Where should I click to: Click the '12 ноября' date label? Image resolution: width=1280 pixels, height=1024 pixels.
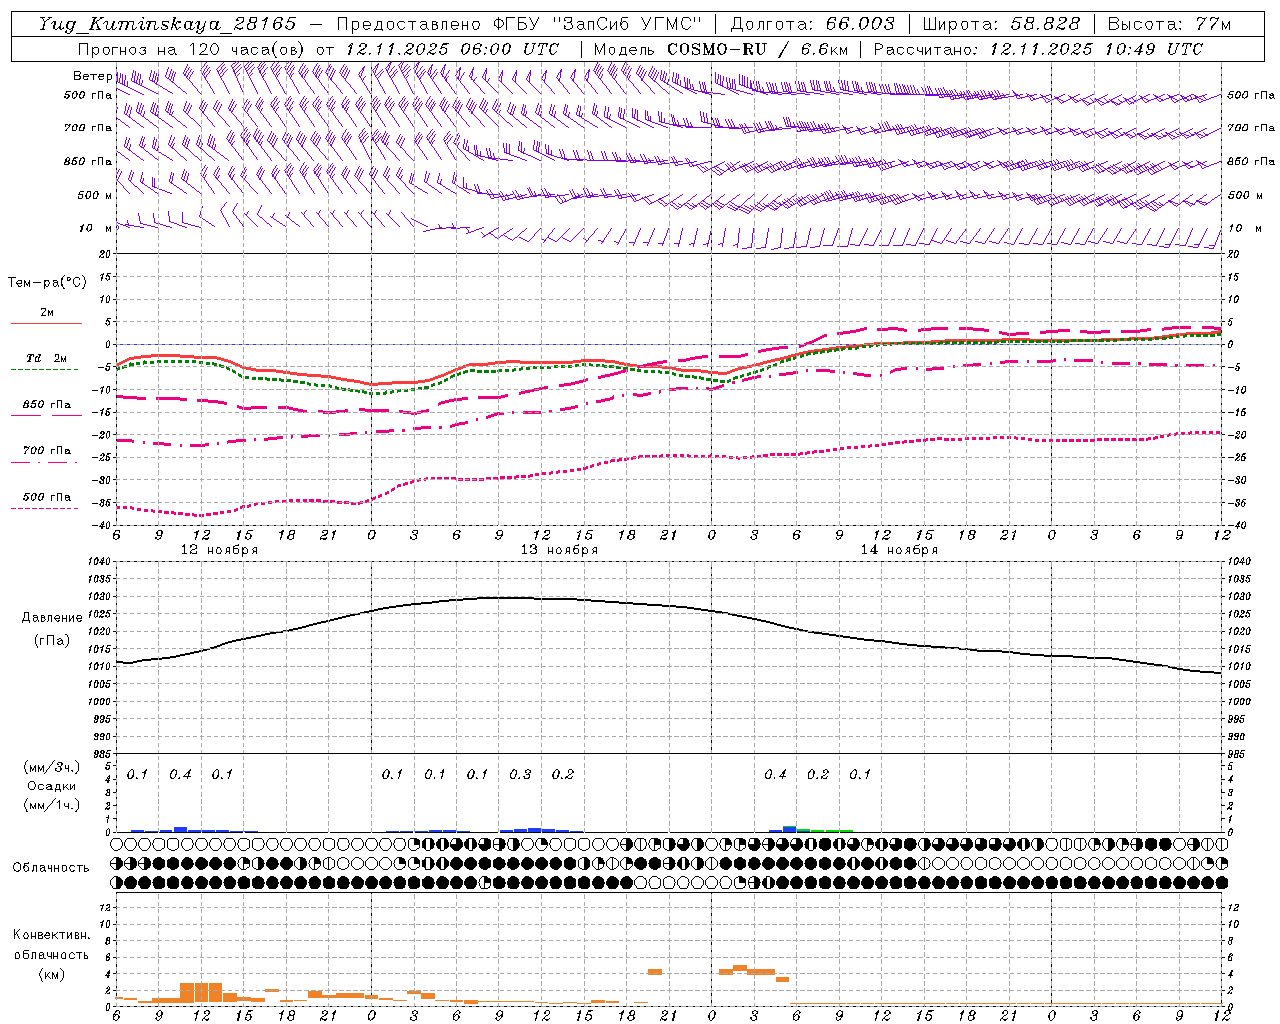point(219,550)
